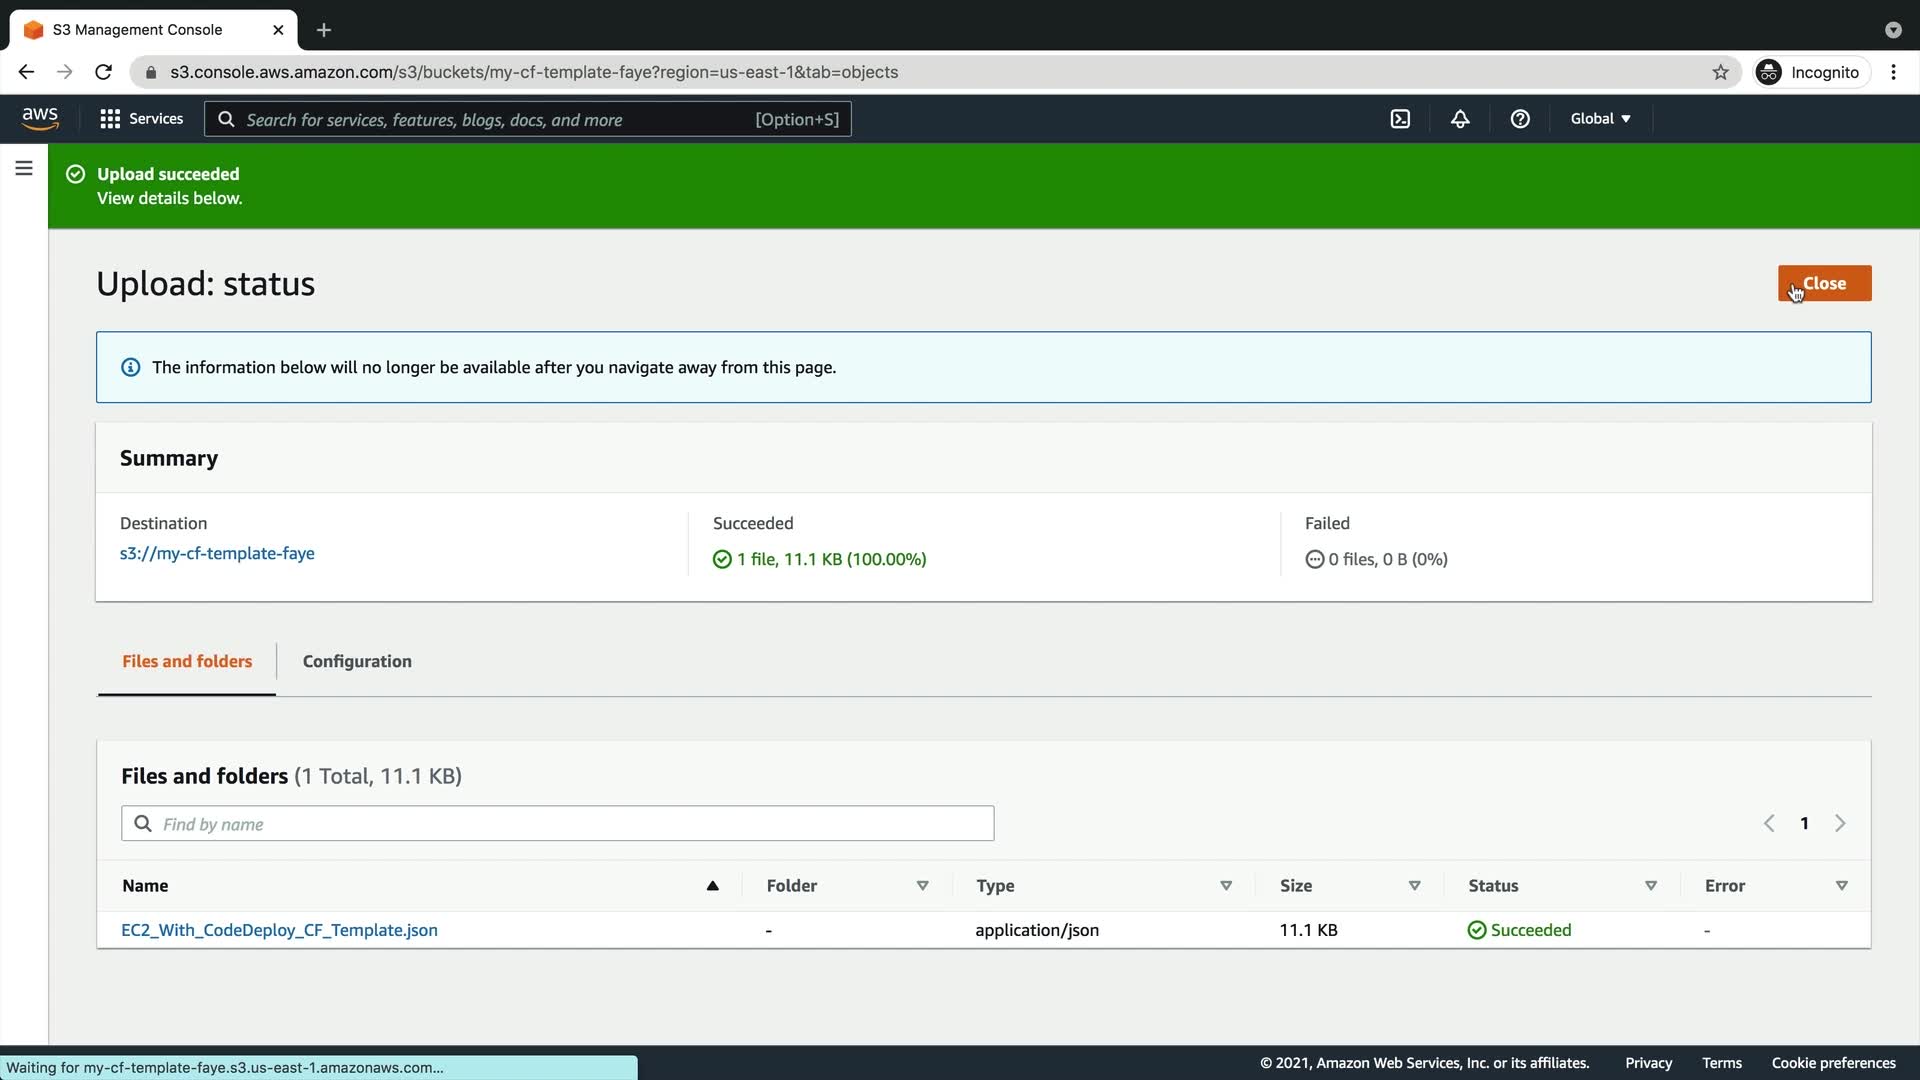Sort by the Size column arrow

pos(1414,886)
